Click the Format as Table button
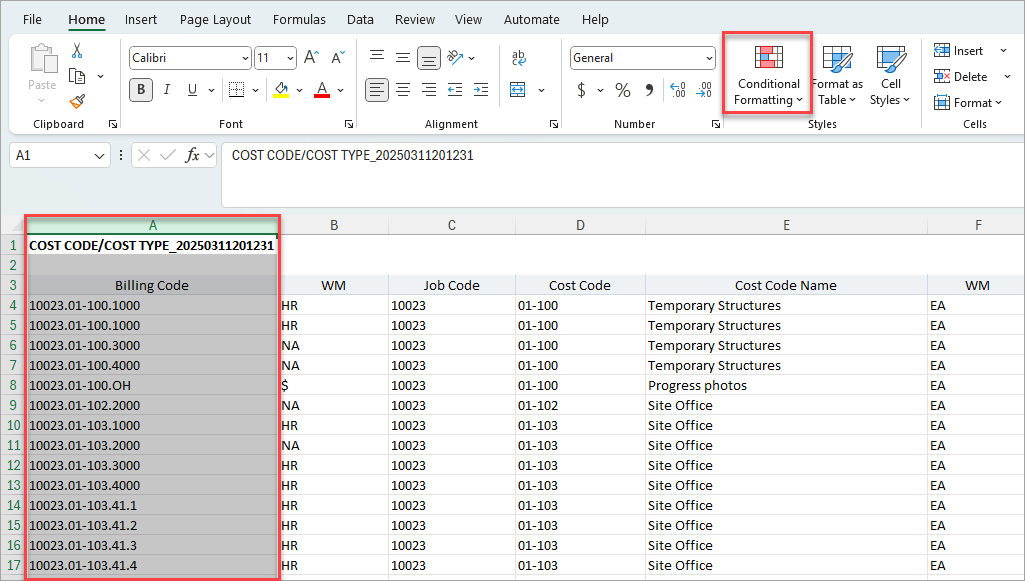Image resolution: width=1025 pixels, height=581 pixels. tap(837, 76)
